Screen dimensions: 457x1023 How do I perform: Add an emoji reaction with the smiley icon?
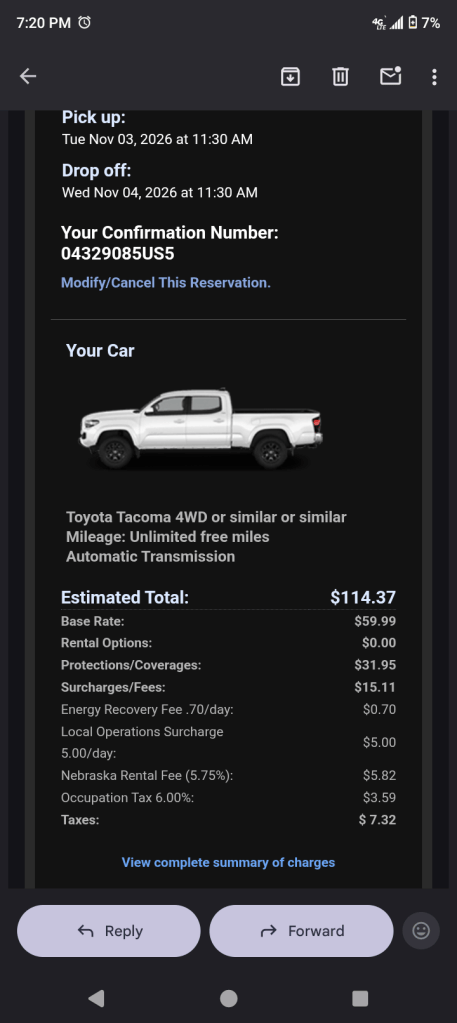(x=421, y=930)
